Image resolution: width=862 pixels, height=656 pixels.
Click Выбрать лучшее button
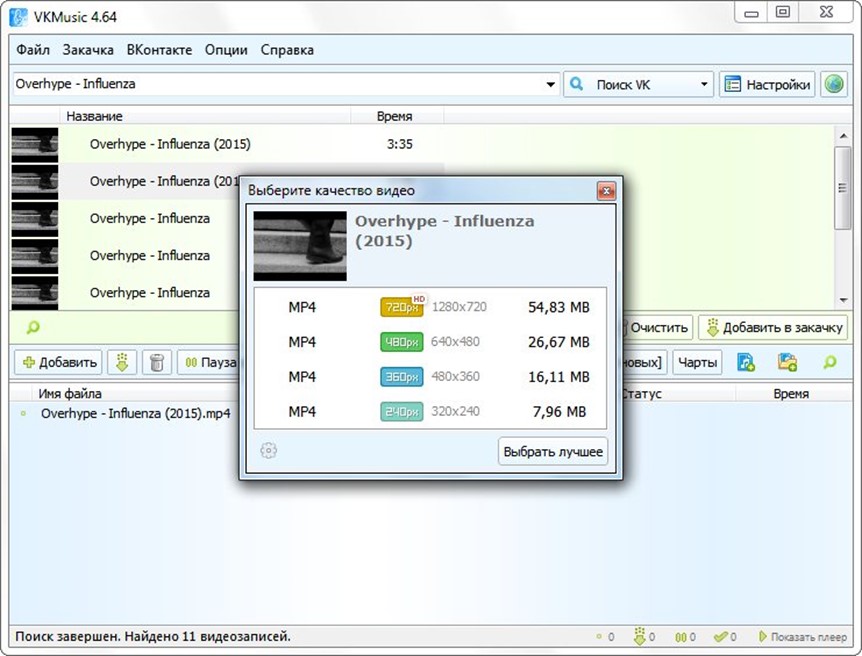point(553,451)
